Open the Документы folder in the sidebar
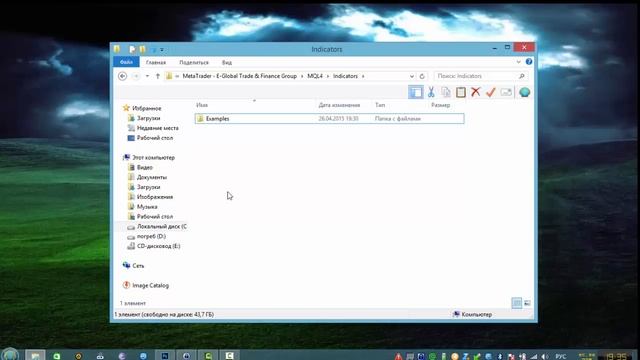The height and width of the screenshot is (360, 640). tap(151, 177)
